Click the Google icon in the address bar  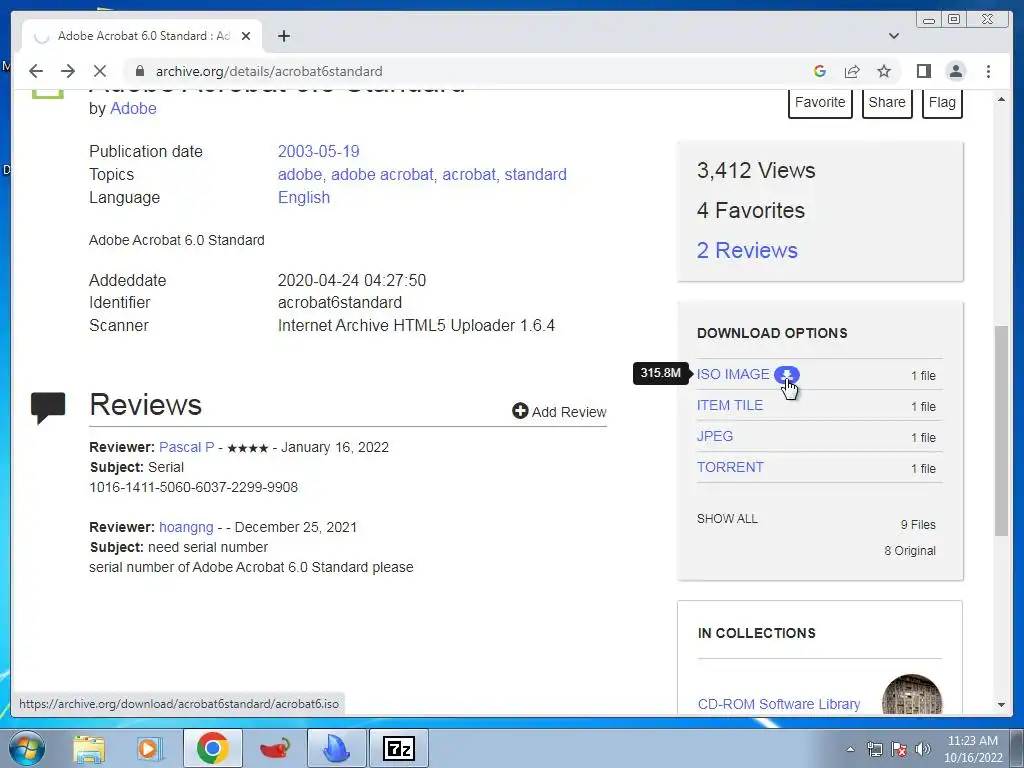820,71
